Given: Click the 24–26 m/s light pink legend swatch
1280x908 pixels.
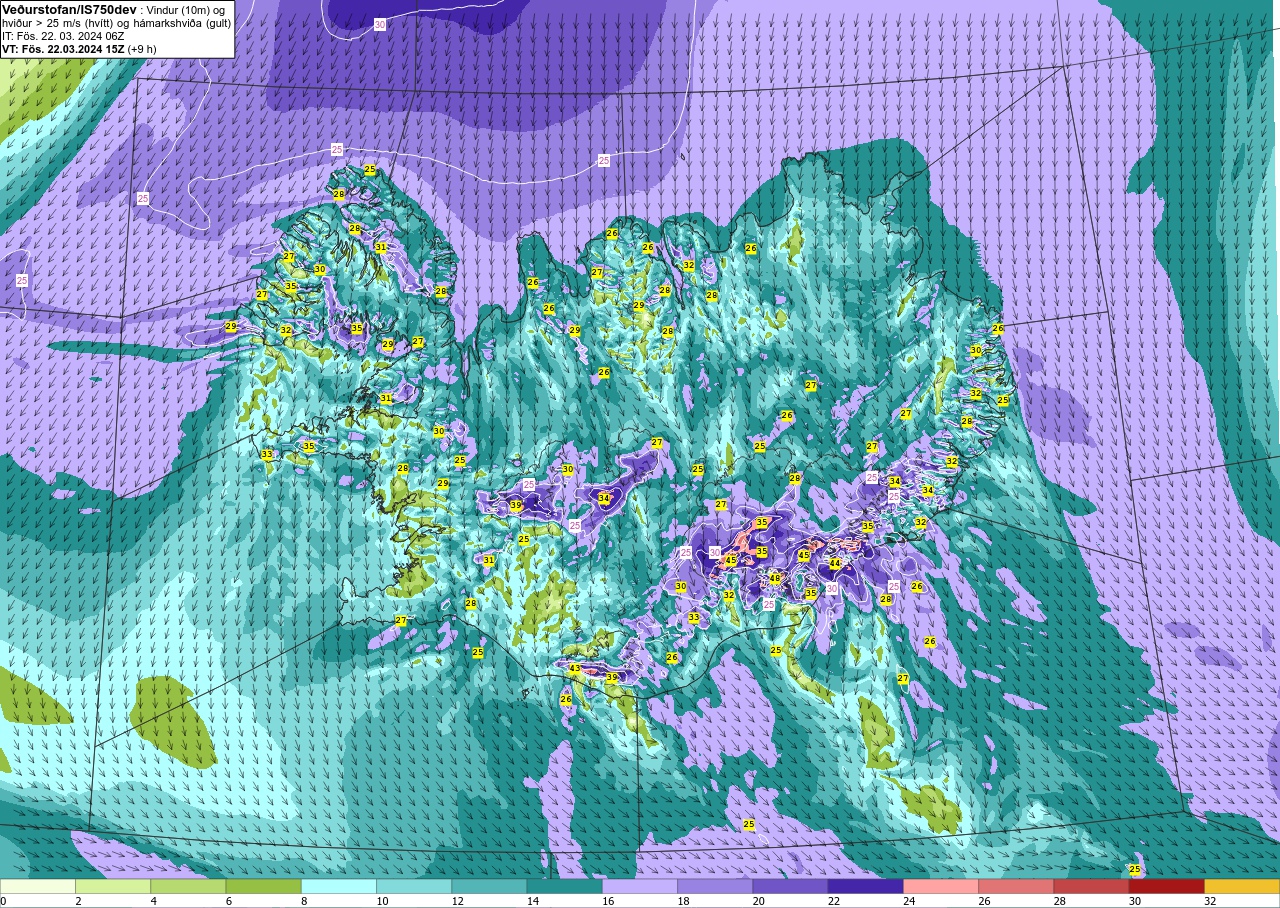Looking at the screenshot, I should (x=941, y=886).
